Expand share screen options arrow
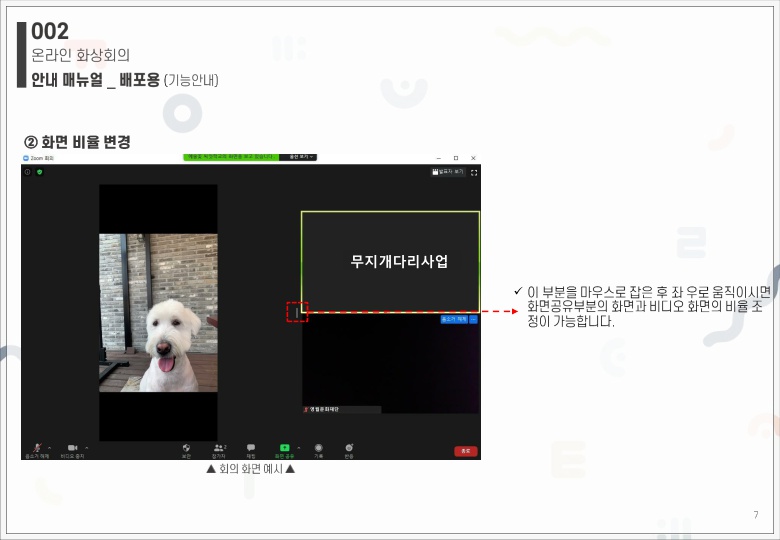Screen dimensions: 780x540 299,446
